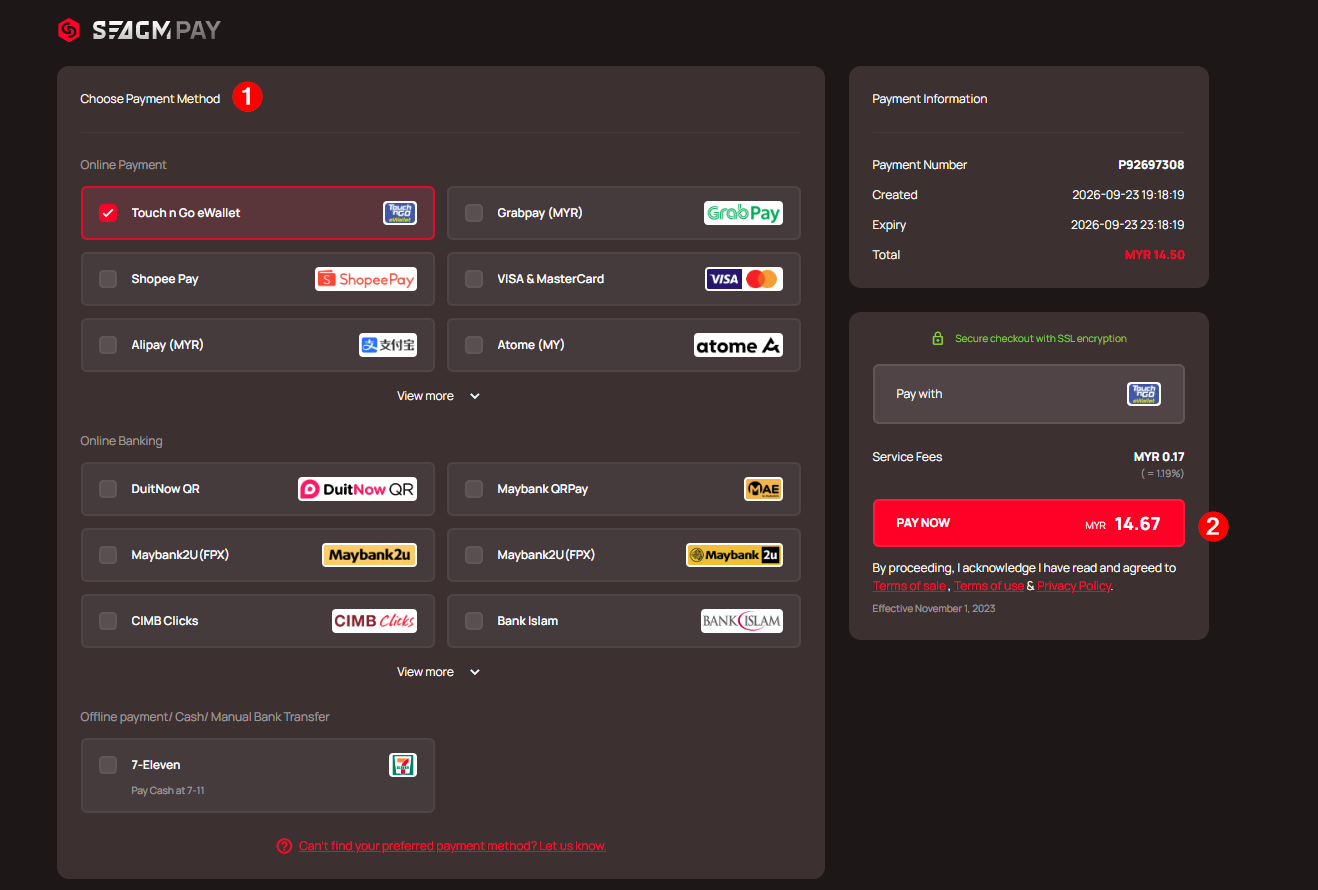Tick the Maybank QRPay checkbox
The width and height of the screenshot is (1318, 890).
tap(474, 489)
